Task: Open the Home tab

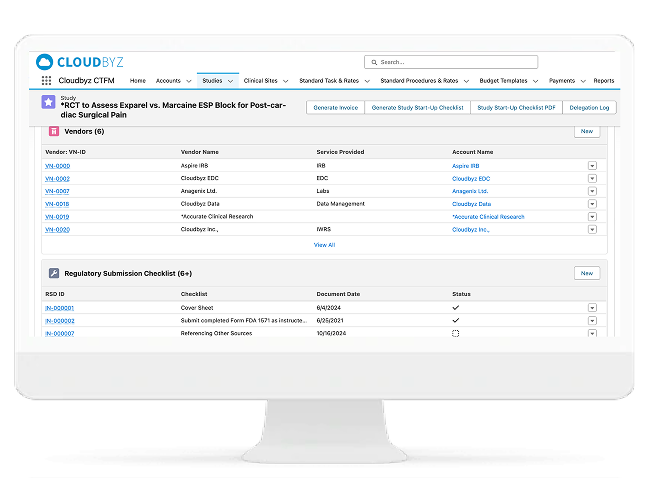Action: 138,81
